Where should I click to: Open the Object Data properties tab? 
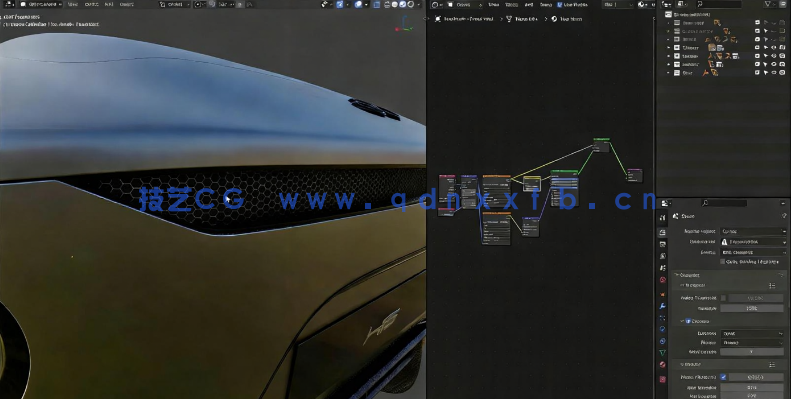pyautogui.click(x=662, y=353)
